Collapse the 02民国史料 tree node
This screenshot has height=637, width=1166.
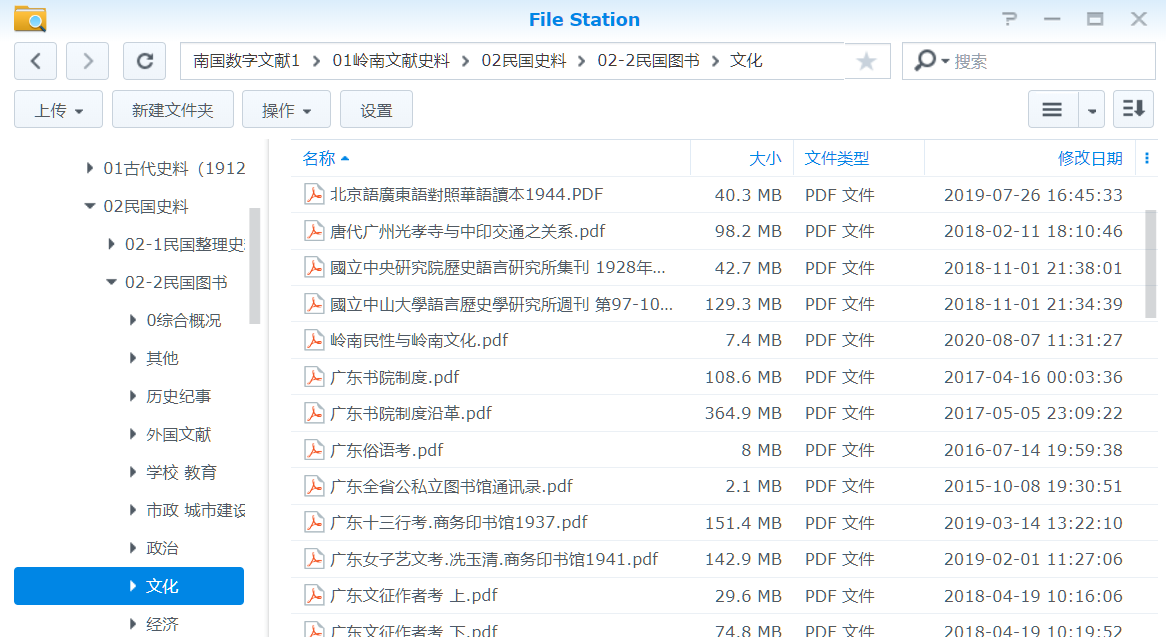click(90, 207)
